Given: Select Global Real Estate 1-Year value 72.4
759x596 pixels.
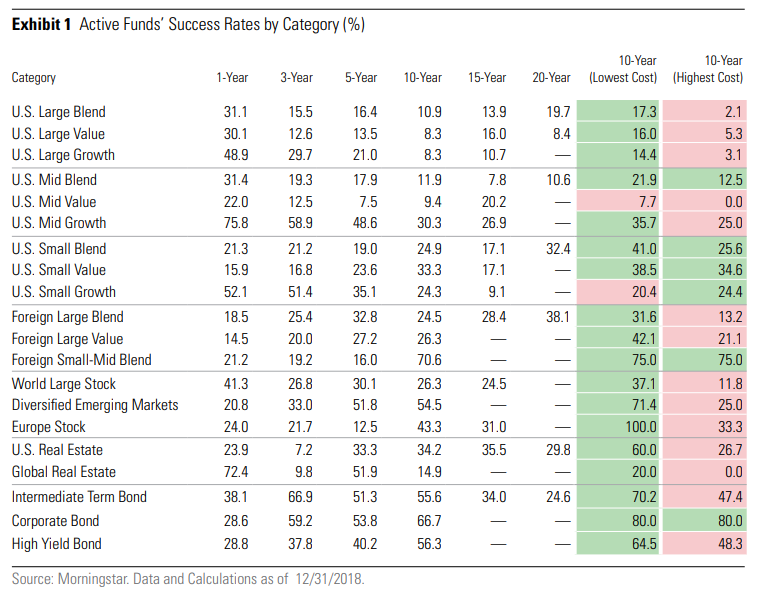Looking at the screenshot, I should point(234,472).
